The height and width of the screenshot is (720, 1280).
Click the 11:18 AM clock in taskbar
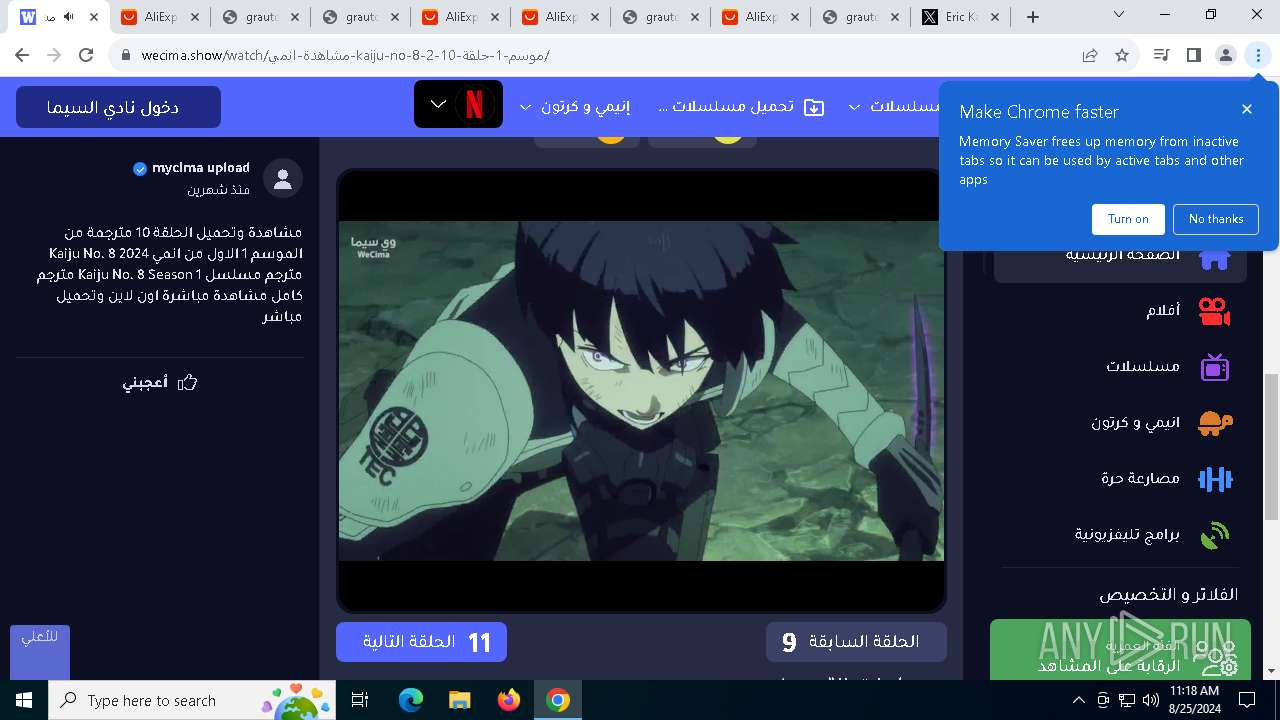click(1194, 691)
